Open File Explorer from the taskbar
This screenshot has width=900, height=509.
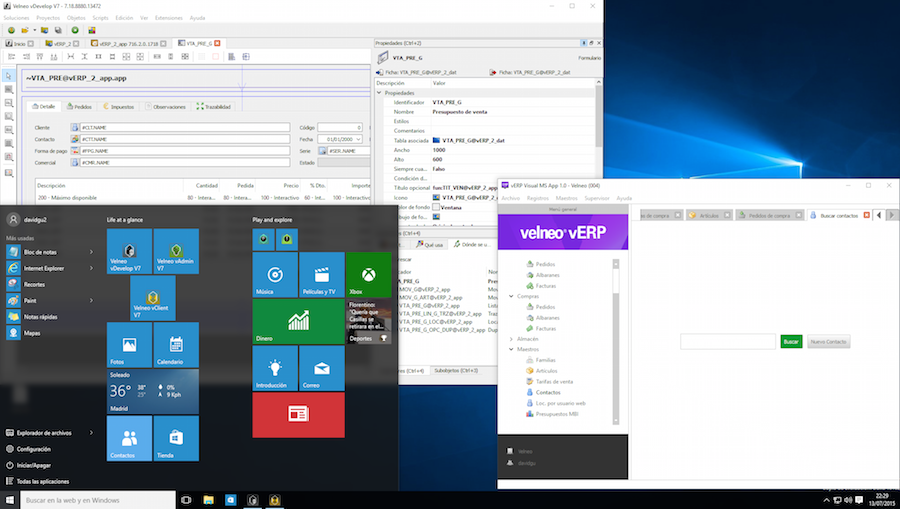pyautogui.click(x=208, y=500)
